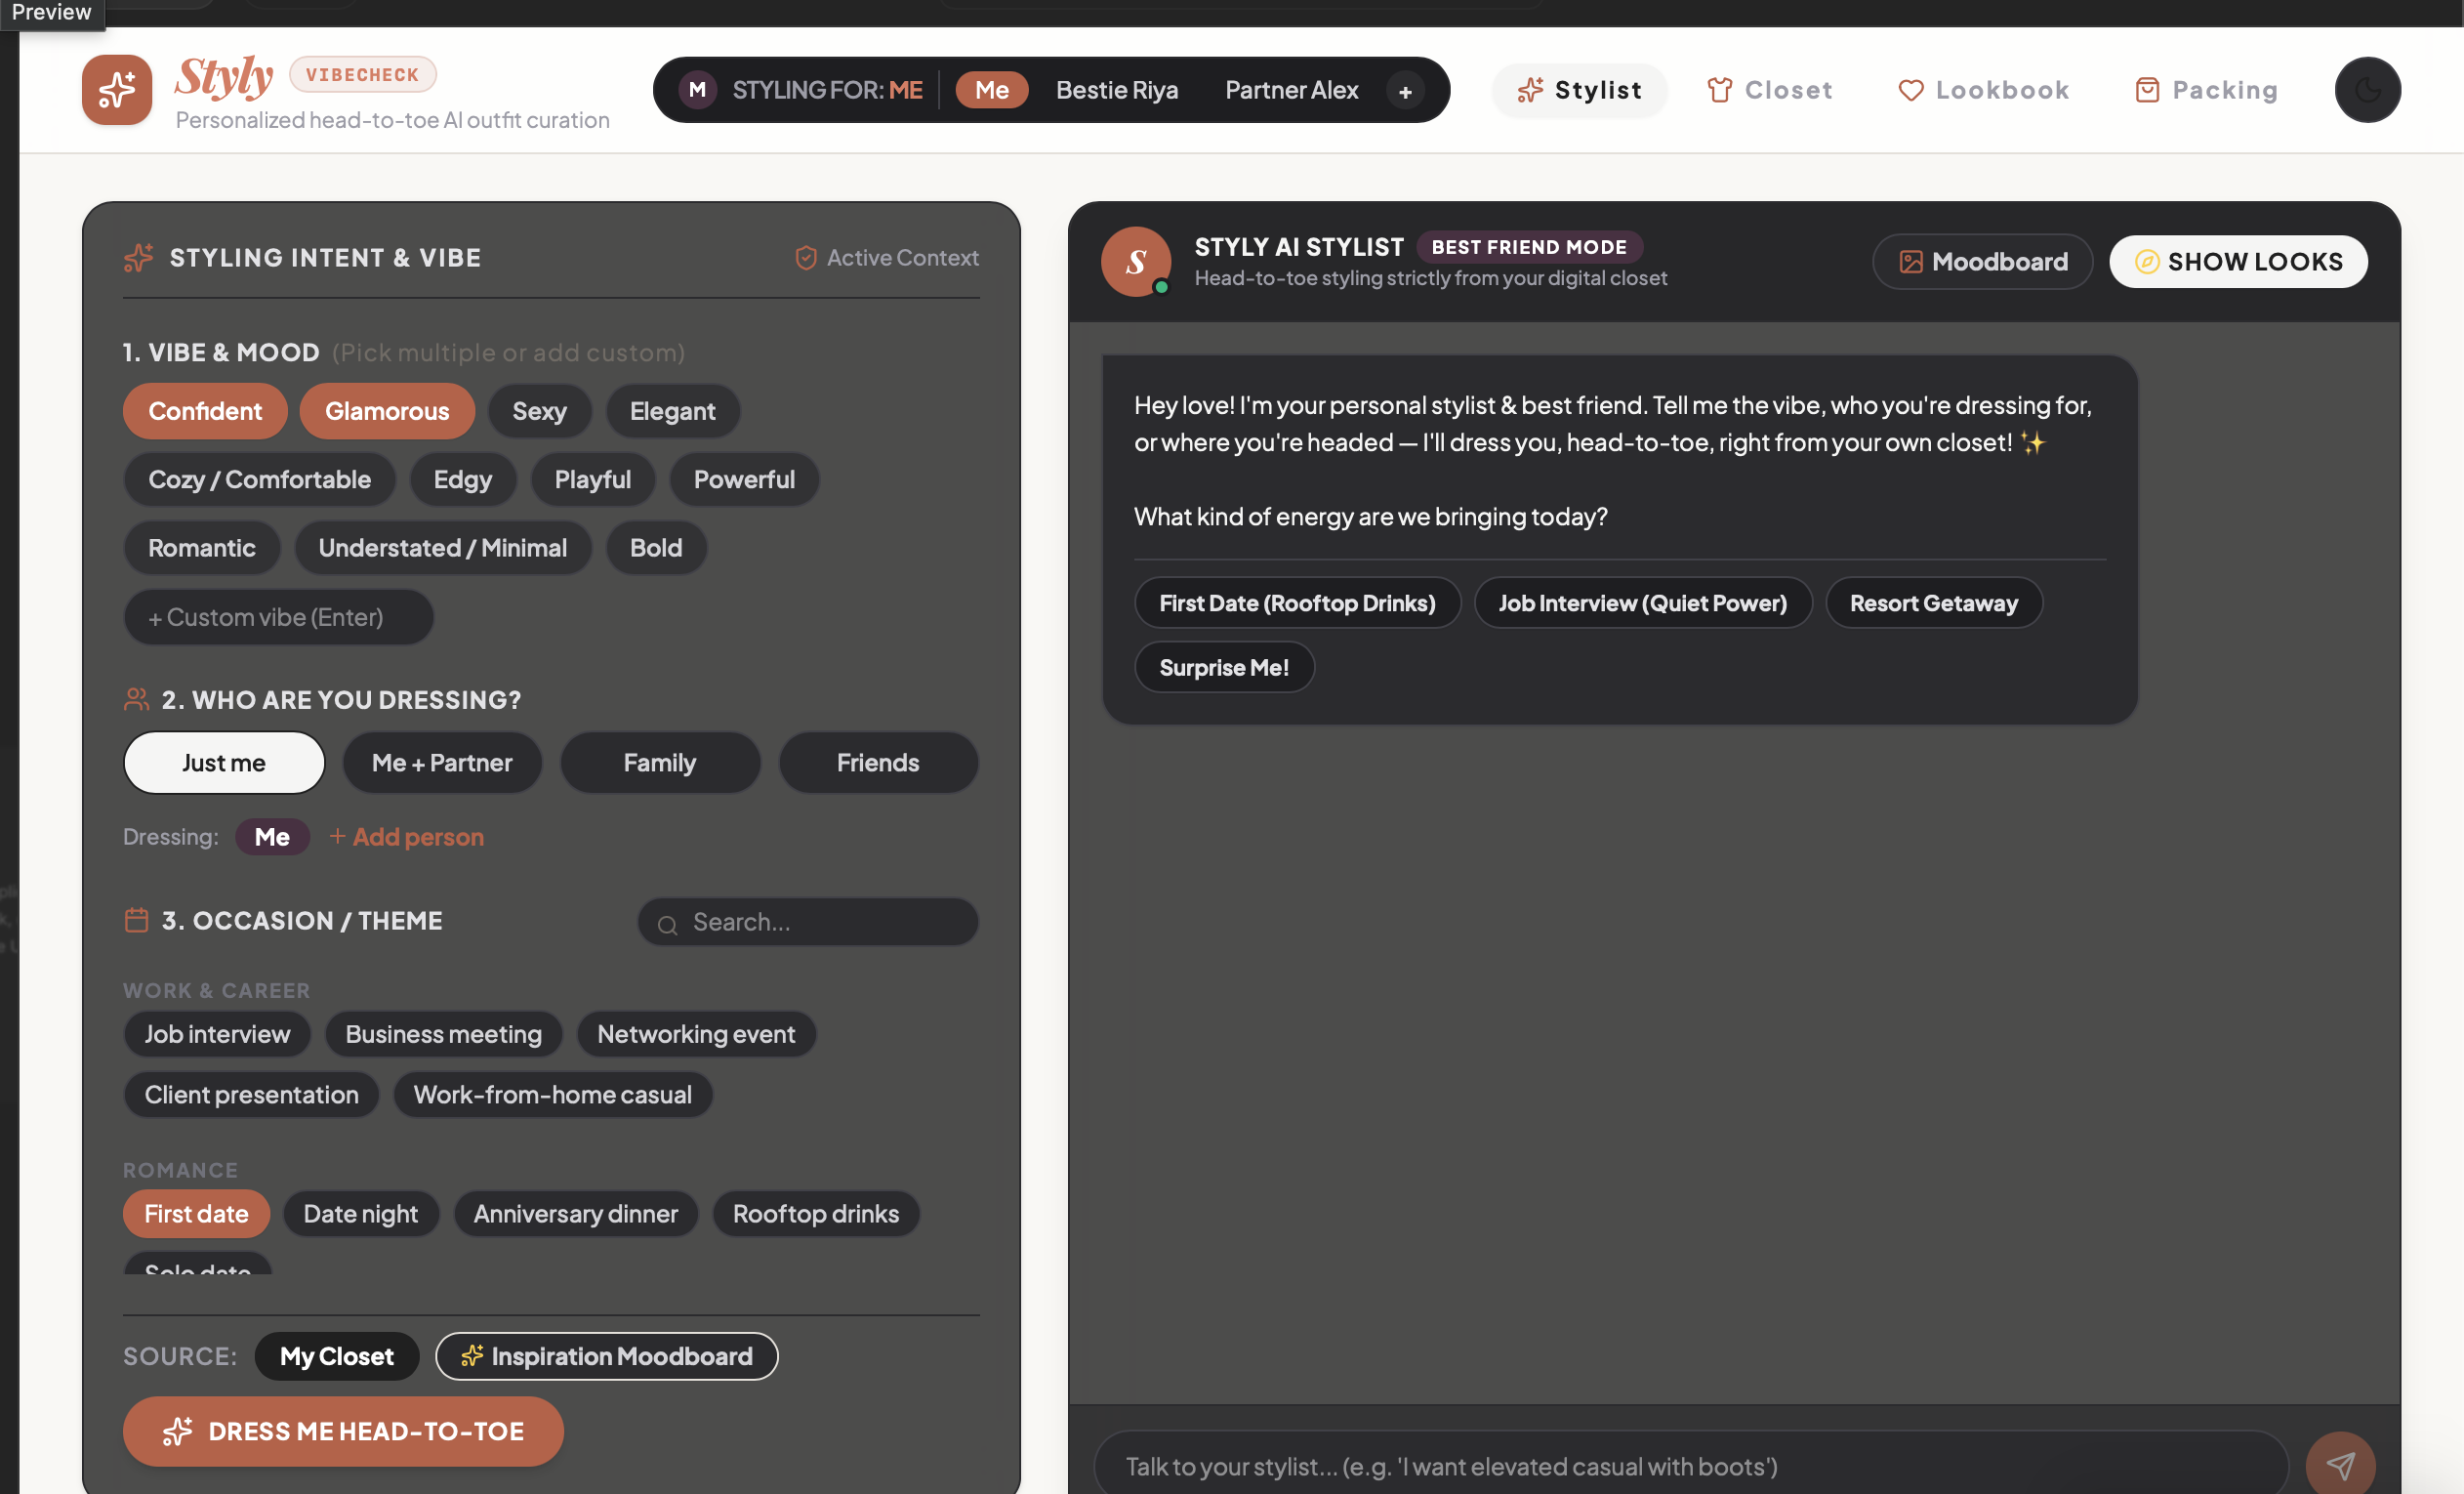The width and height of the screenshot is (2464, 1494).
Task: Open the Stylist tab
Action: (x=1579, y=90)
